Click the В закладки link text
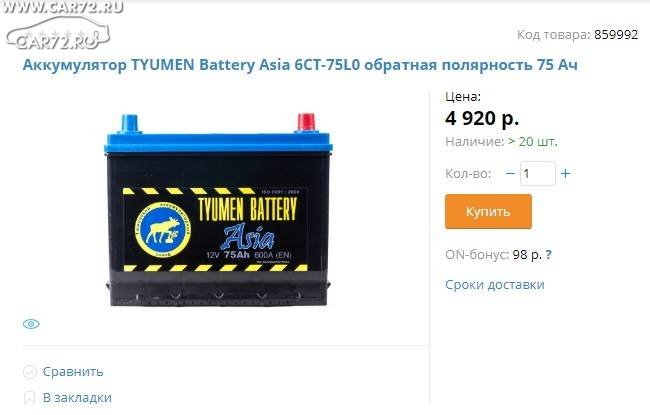650x415 pixels. point(77,398)
